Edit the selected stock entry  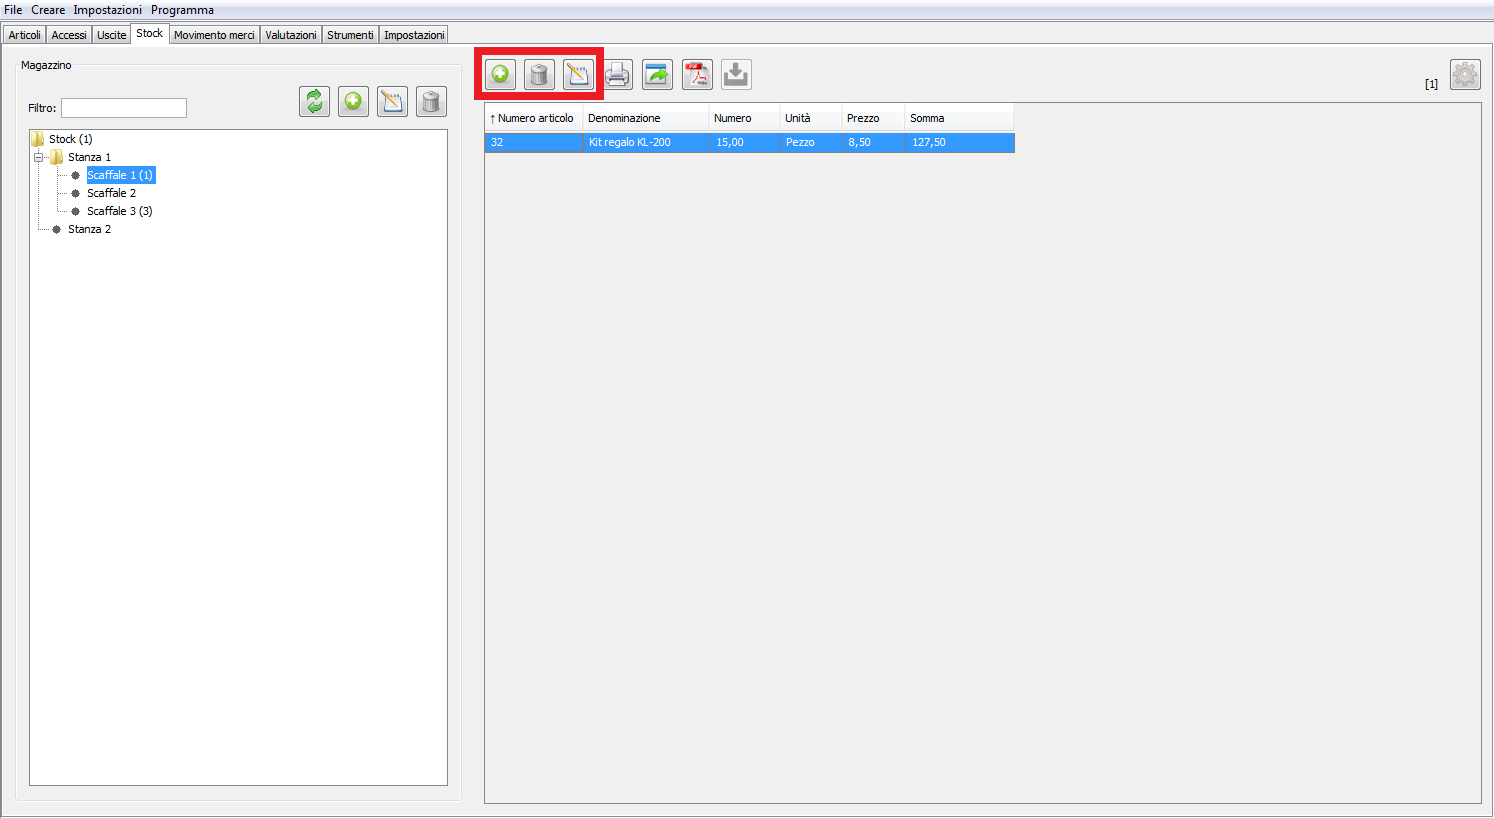578,74
